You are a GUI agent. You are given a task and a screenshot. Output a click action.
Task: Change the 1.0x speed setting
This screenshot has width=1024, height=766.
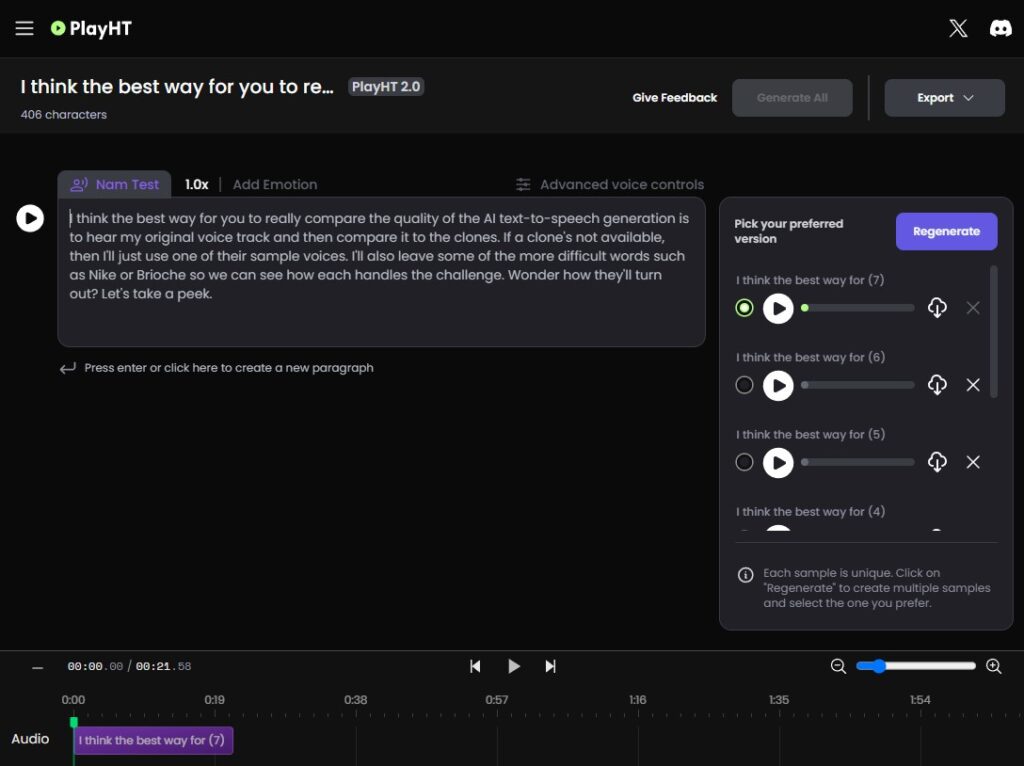[197, 184]
